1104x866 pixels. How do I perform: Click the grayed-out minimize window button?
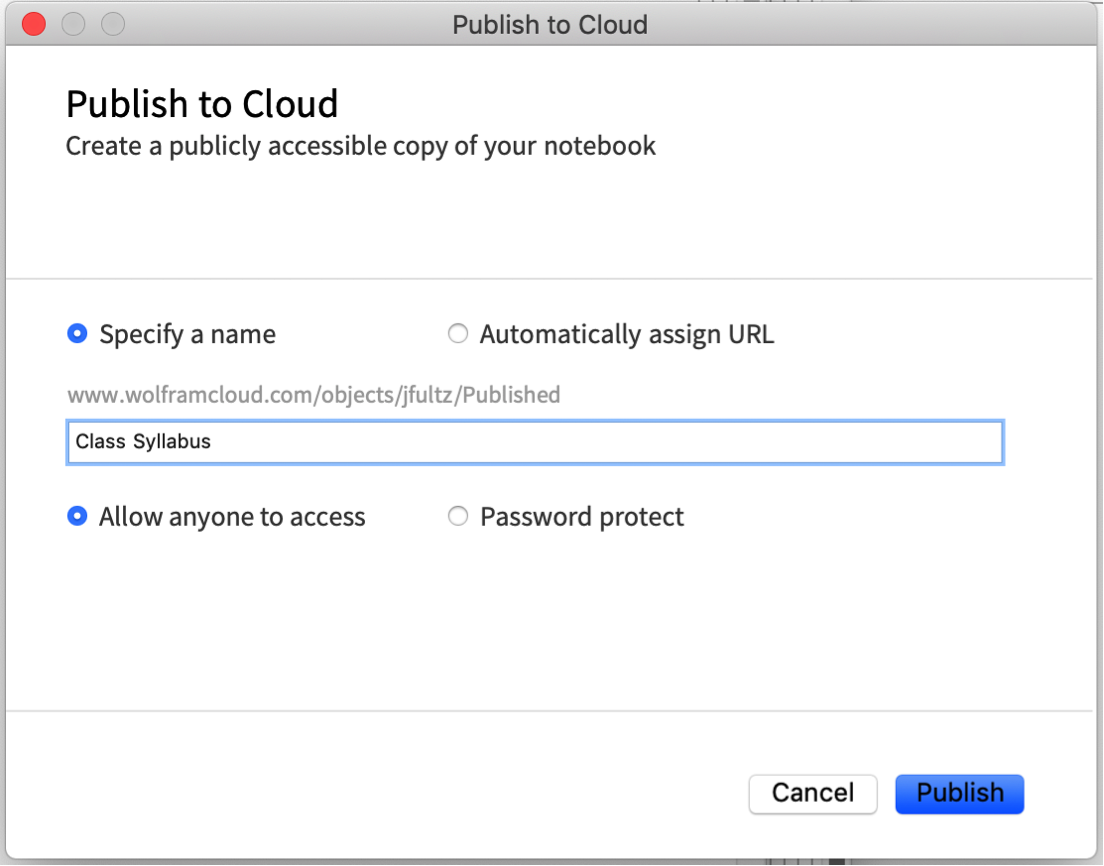[74, 24]
